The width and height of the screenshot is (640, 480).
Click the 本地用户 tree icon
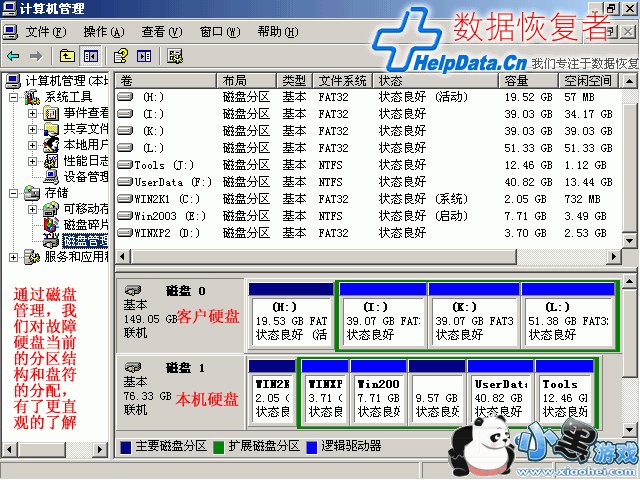51,145
